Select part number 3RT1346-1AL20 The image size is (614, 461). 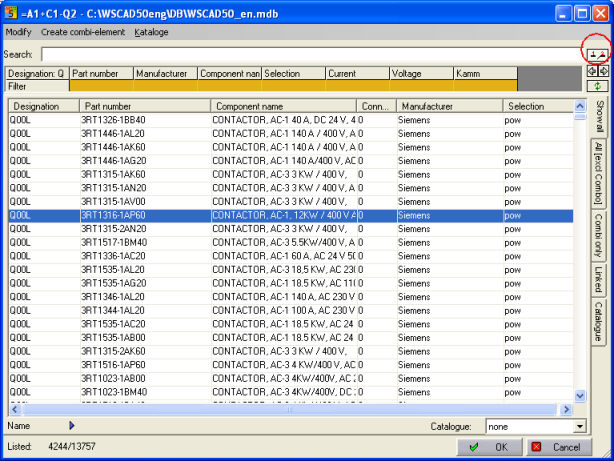tap(113, 296)
